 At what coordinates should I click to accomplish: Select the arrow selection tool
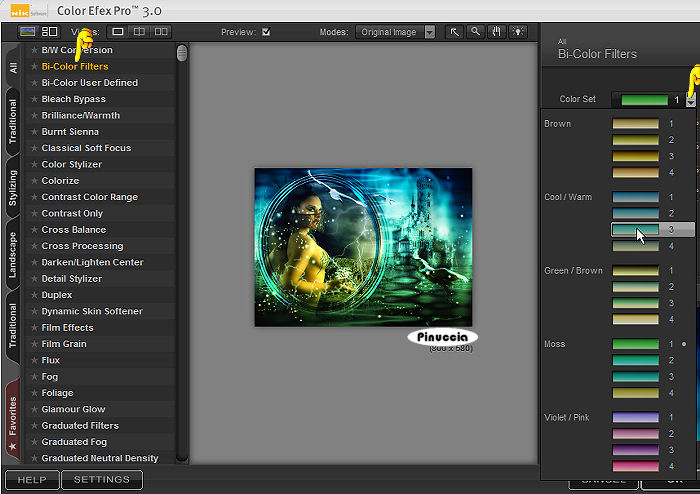(x=455, y=32)
